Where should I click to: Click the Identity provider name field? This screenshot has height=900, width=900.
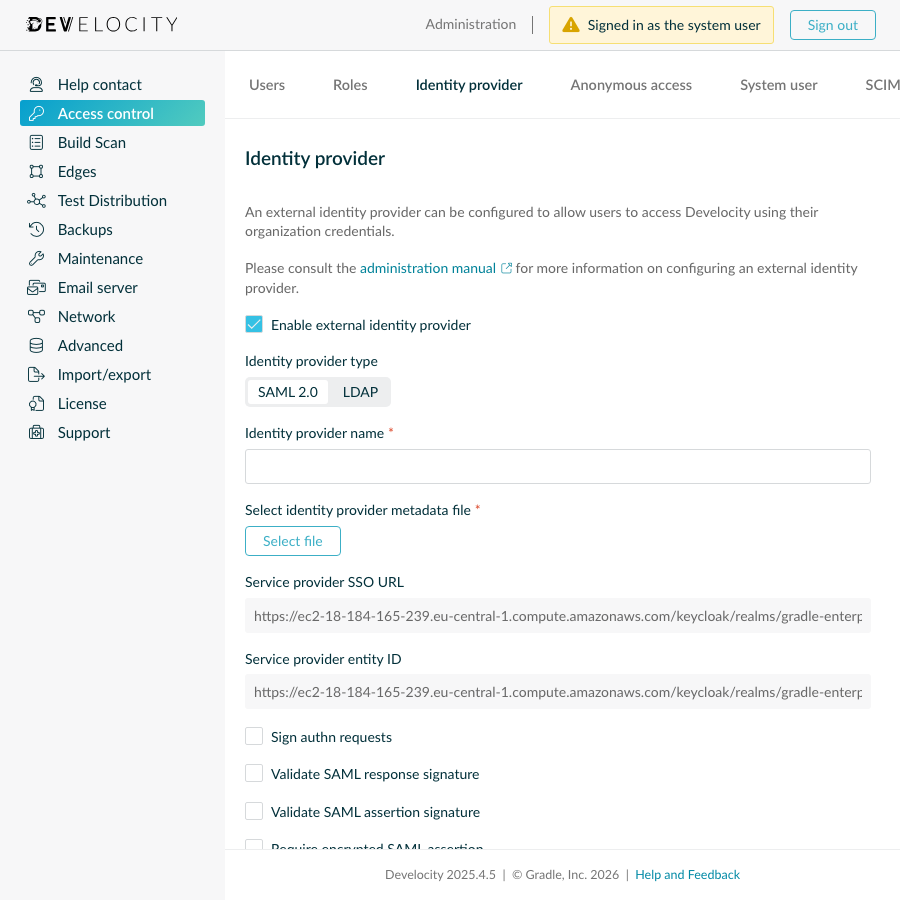tap(557, 465)
